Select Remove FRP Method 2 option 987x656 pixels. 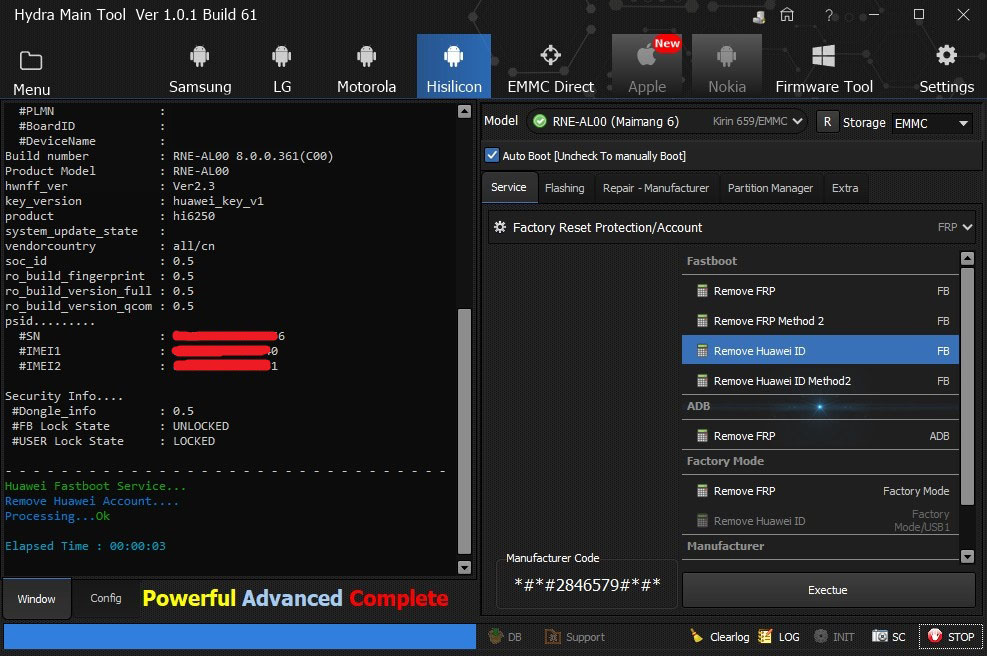coord(768,321)
